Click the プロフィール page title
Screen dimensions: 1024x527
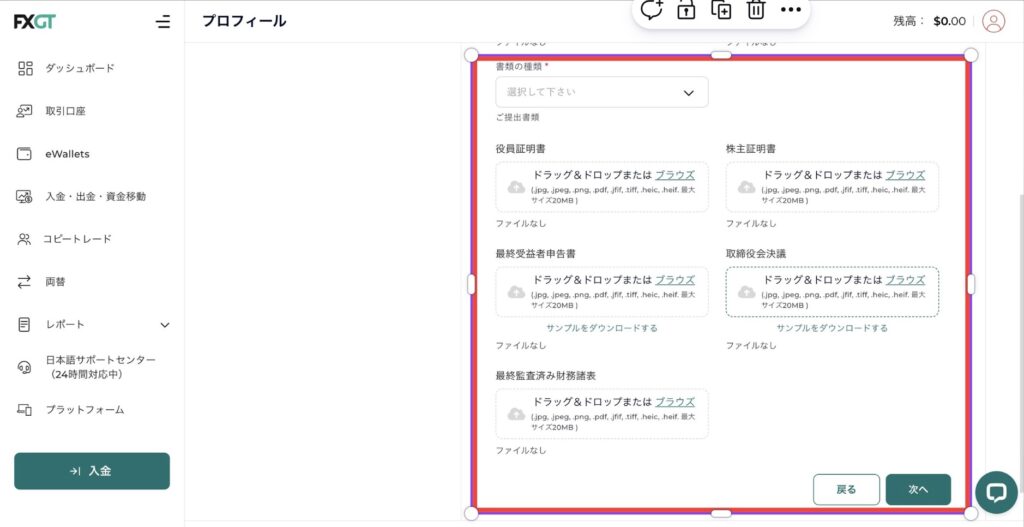(x=244, y=22)
